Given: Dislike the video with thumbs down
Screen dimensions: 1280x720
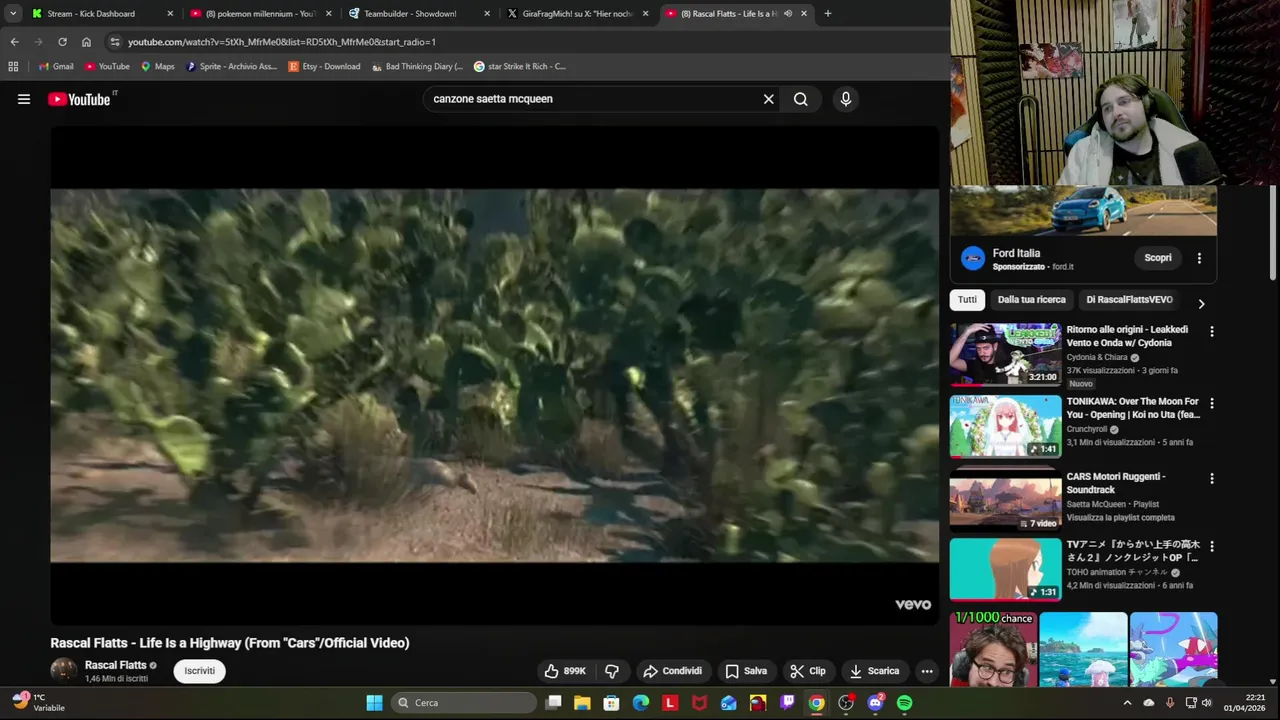Looking at the screenshot, I should tap(612, 671).
